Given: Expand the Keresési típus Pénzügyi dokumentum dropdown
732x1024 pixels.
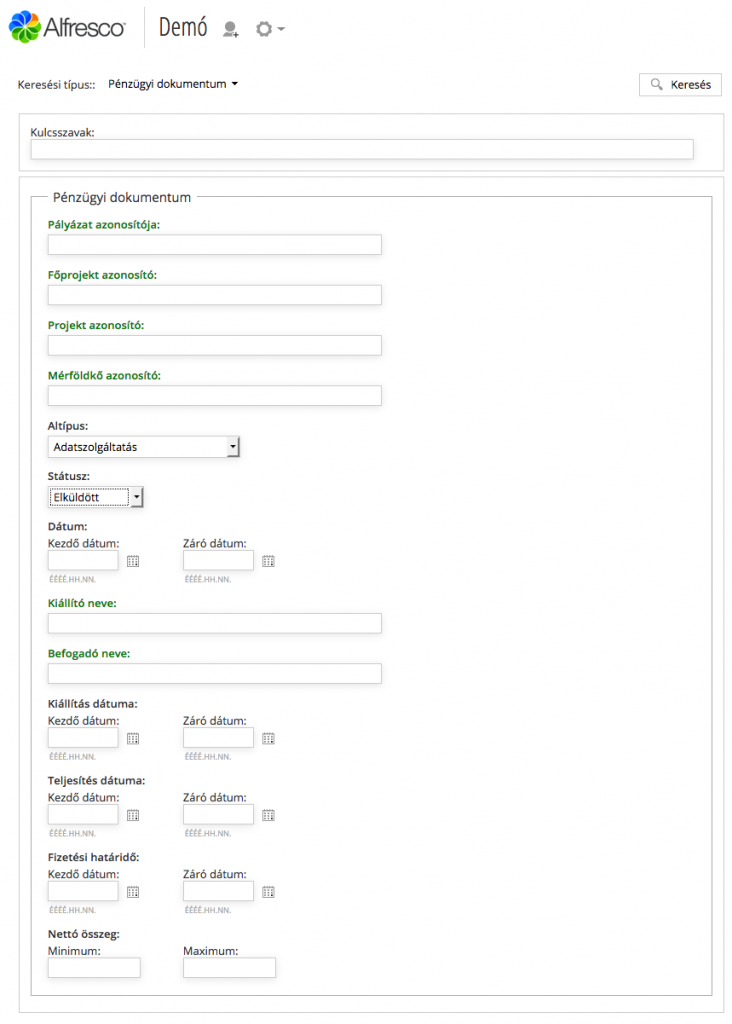Looking at the screenshot, I should point(173,84).
